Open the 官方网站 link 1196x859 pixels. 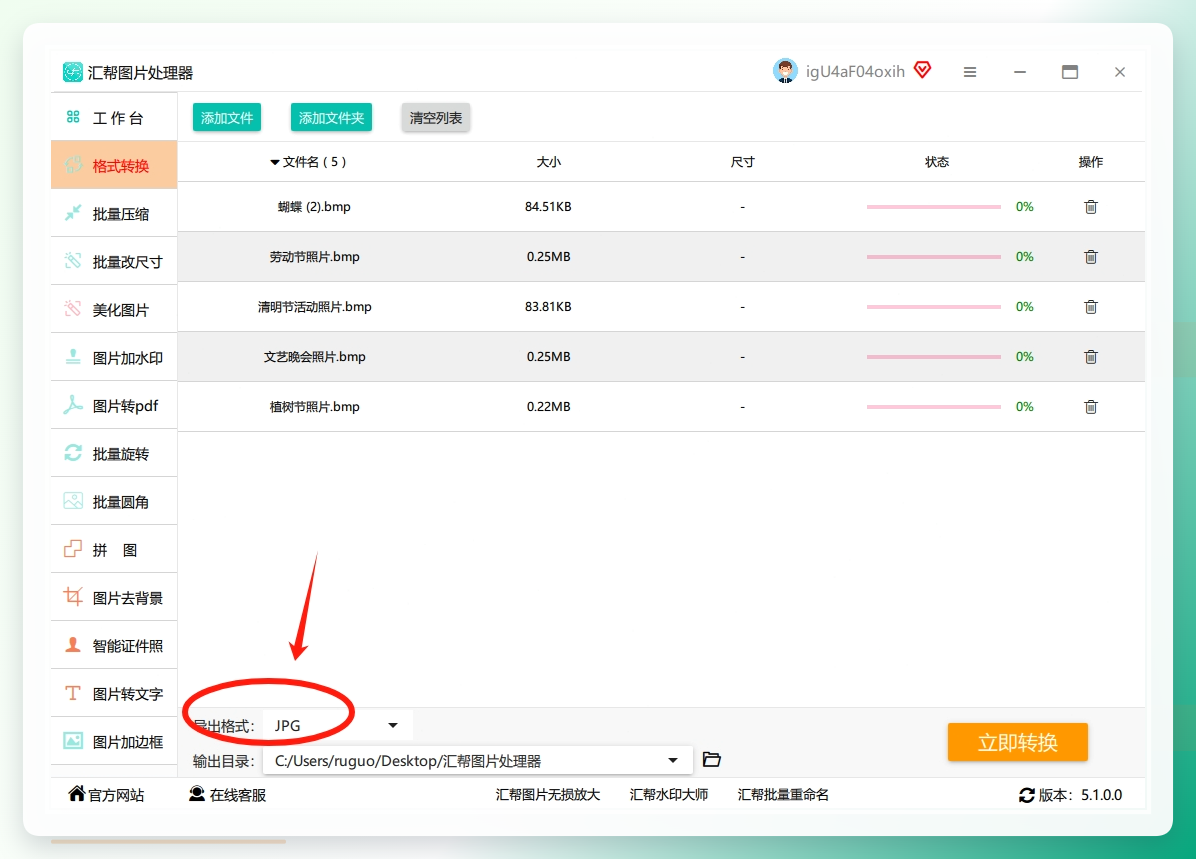click(106, 795)
